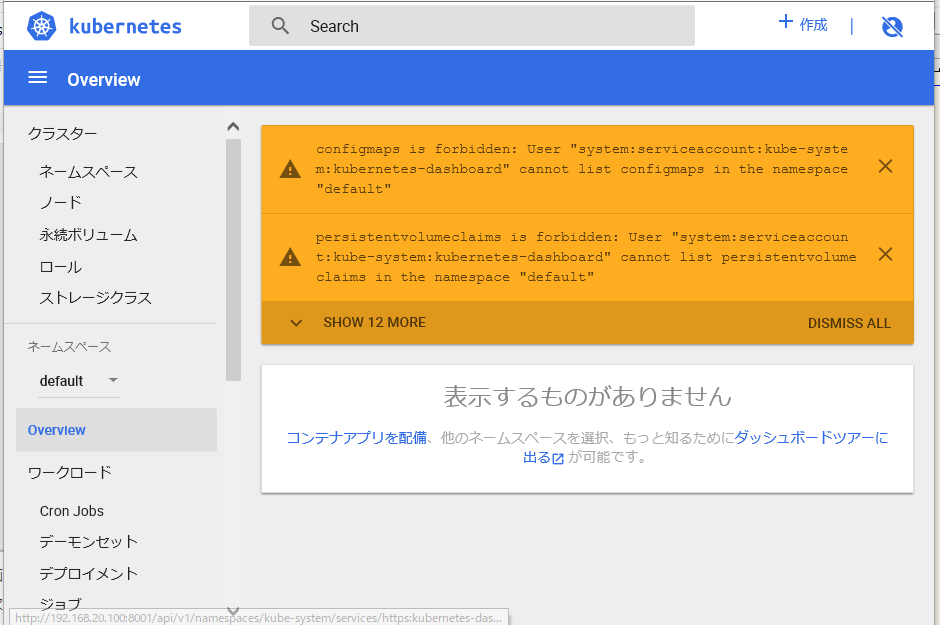Click the search magnifier icon
The height and width of the screenshot is (625, 940).
[x=280, y=26]
